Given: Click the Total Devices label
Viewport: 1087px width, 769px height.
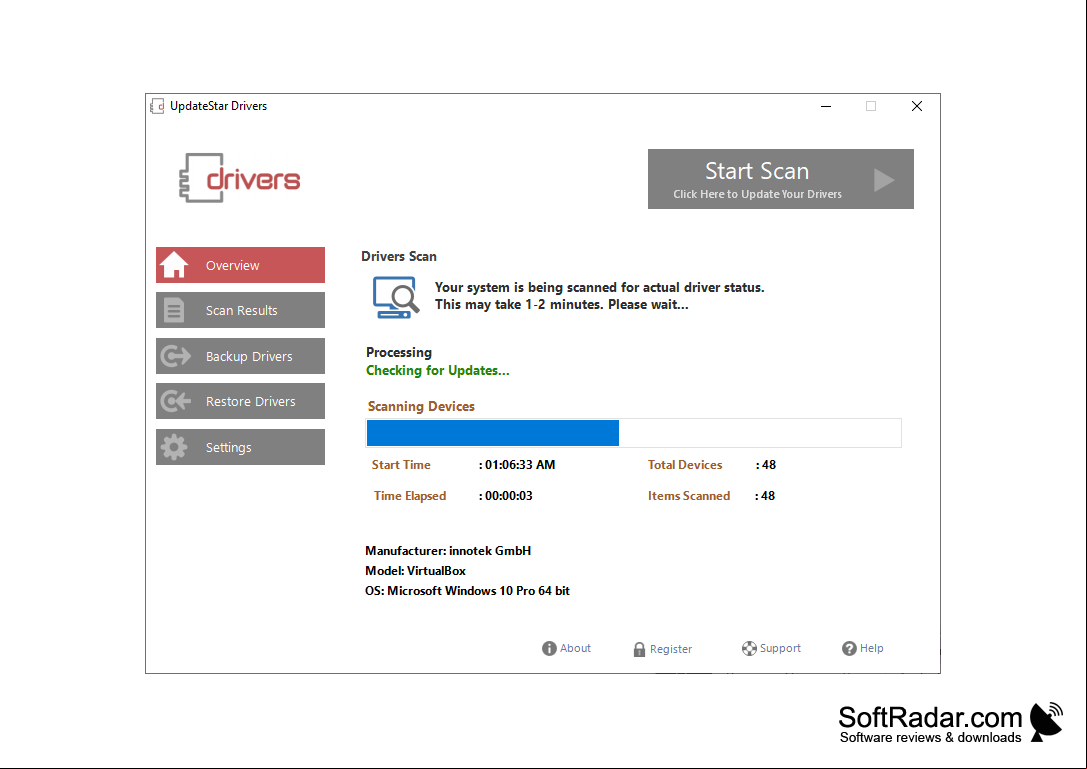Looking at the screenshot, I should pyautogui.click(x=685, y=465).
